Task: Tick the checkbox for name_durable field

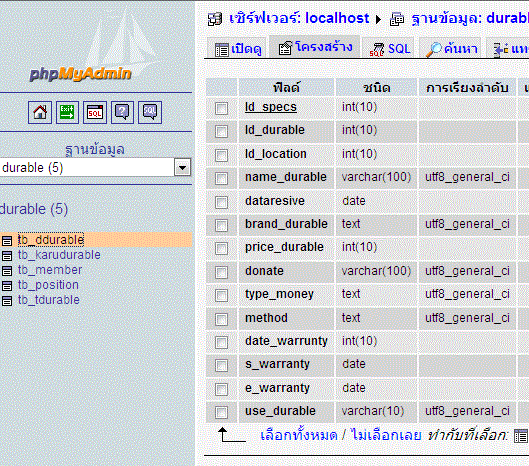Action: pyautogui.click(x=221, y=179)
